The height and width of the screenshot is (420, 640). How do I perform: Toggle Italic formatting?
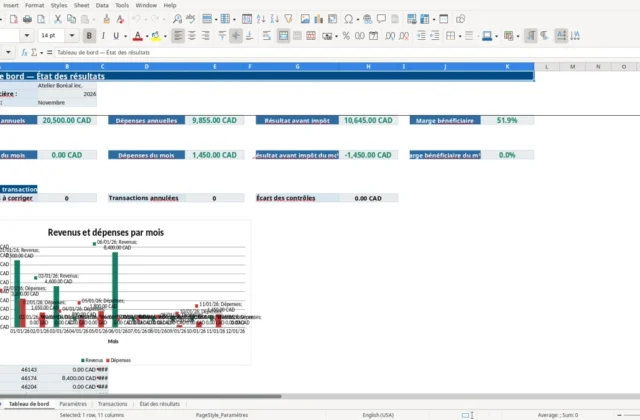point(103,36)
